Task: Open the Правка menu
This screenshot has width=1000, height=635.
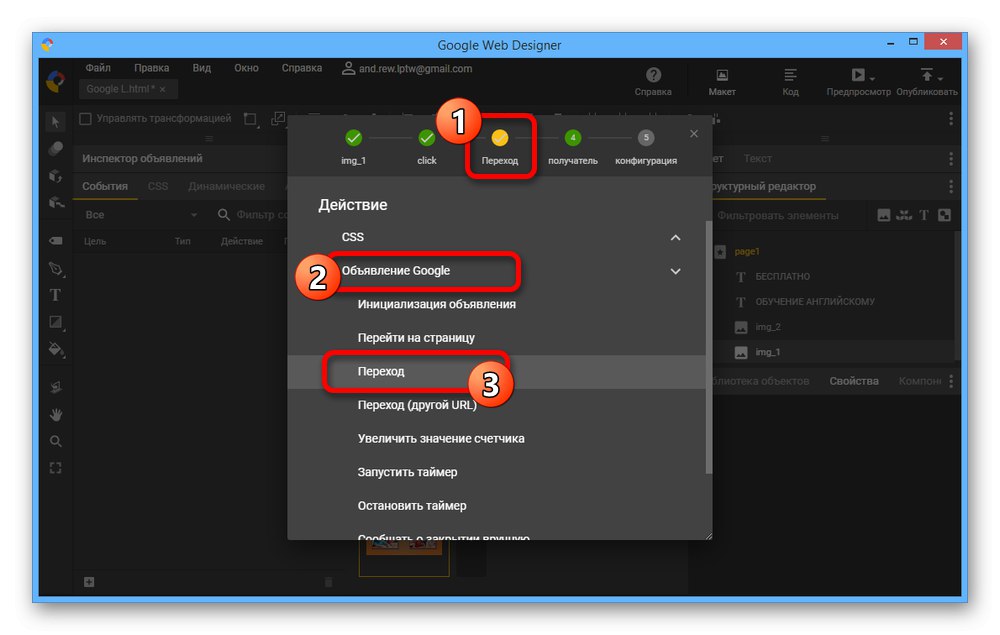Action: coord(151,68)
